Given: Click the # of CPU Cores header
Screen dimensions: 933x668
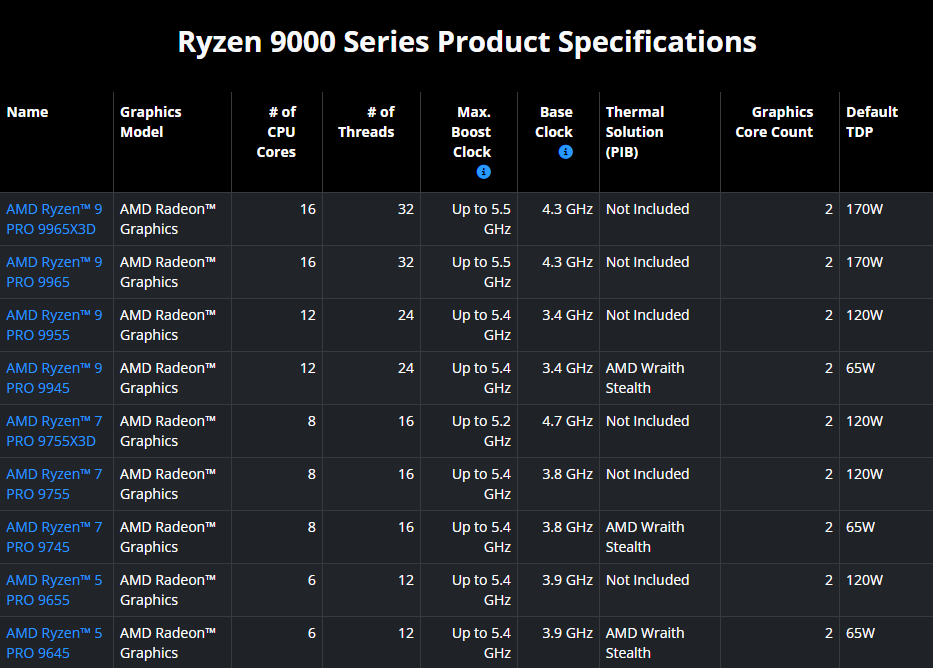Looking at the screenshot, I should [x=276, y=132].
